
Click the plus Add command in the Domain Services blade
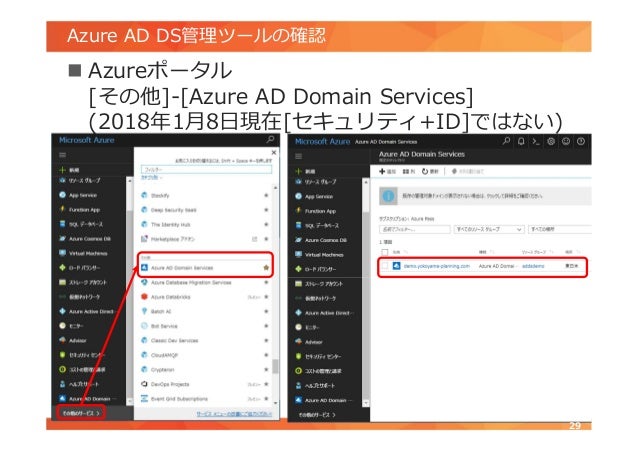[x=387, y=171]
